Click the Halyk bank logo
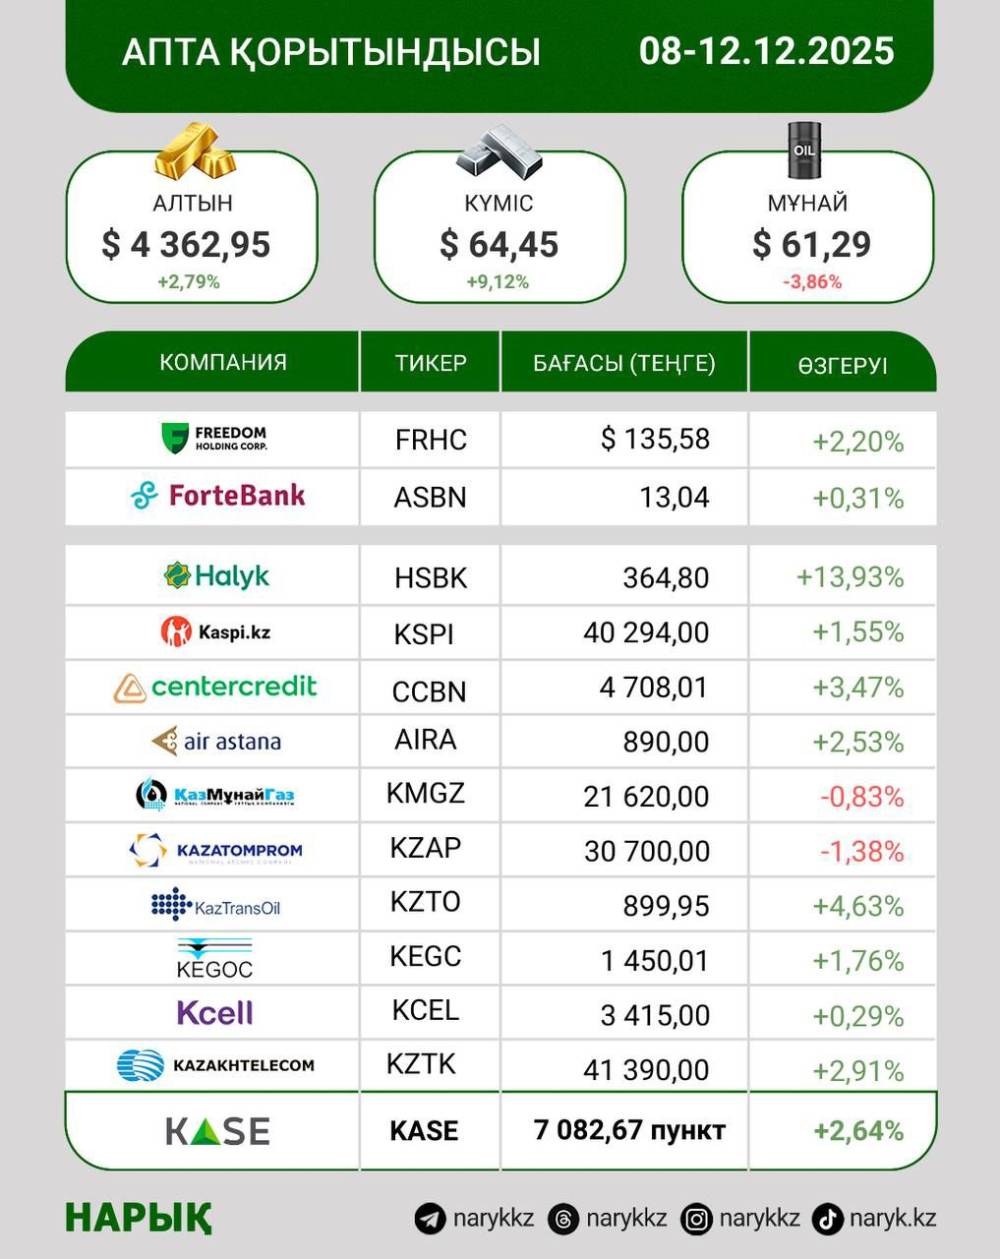 (216, 576)
